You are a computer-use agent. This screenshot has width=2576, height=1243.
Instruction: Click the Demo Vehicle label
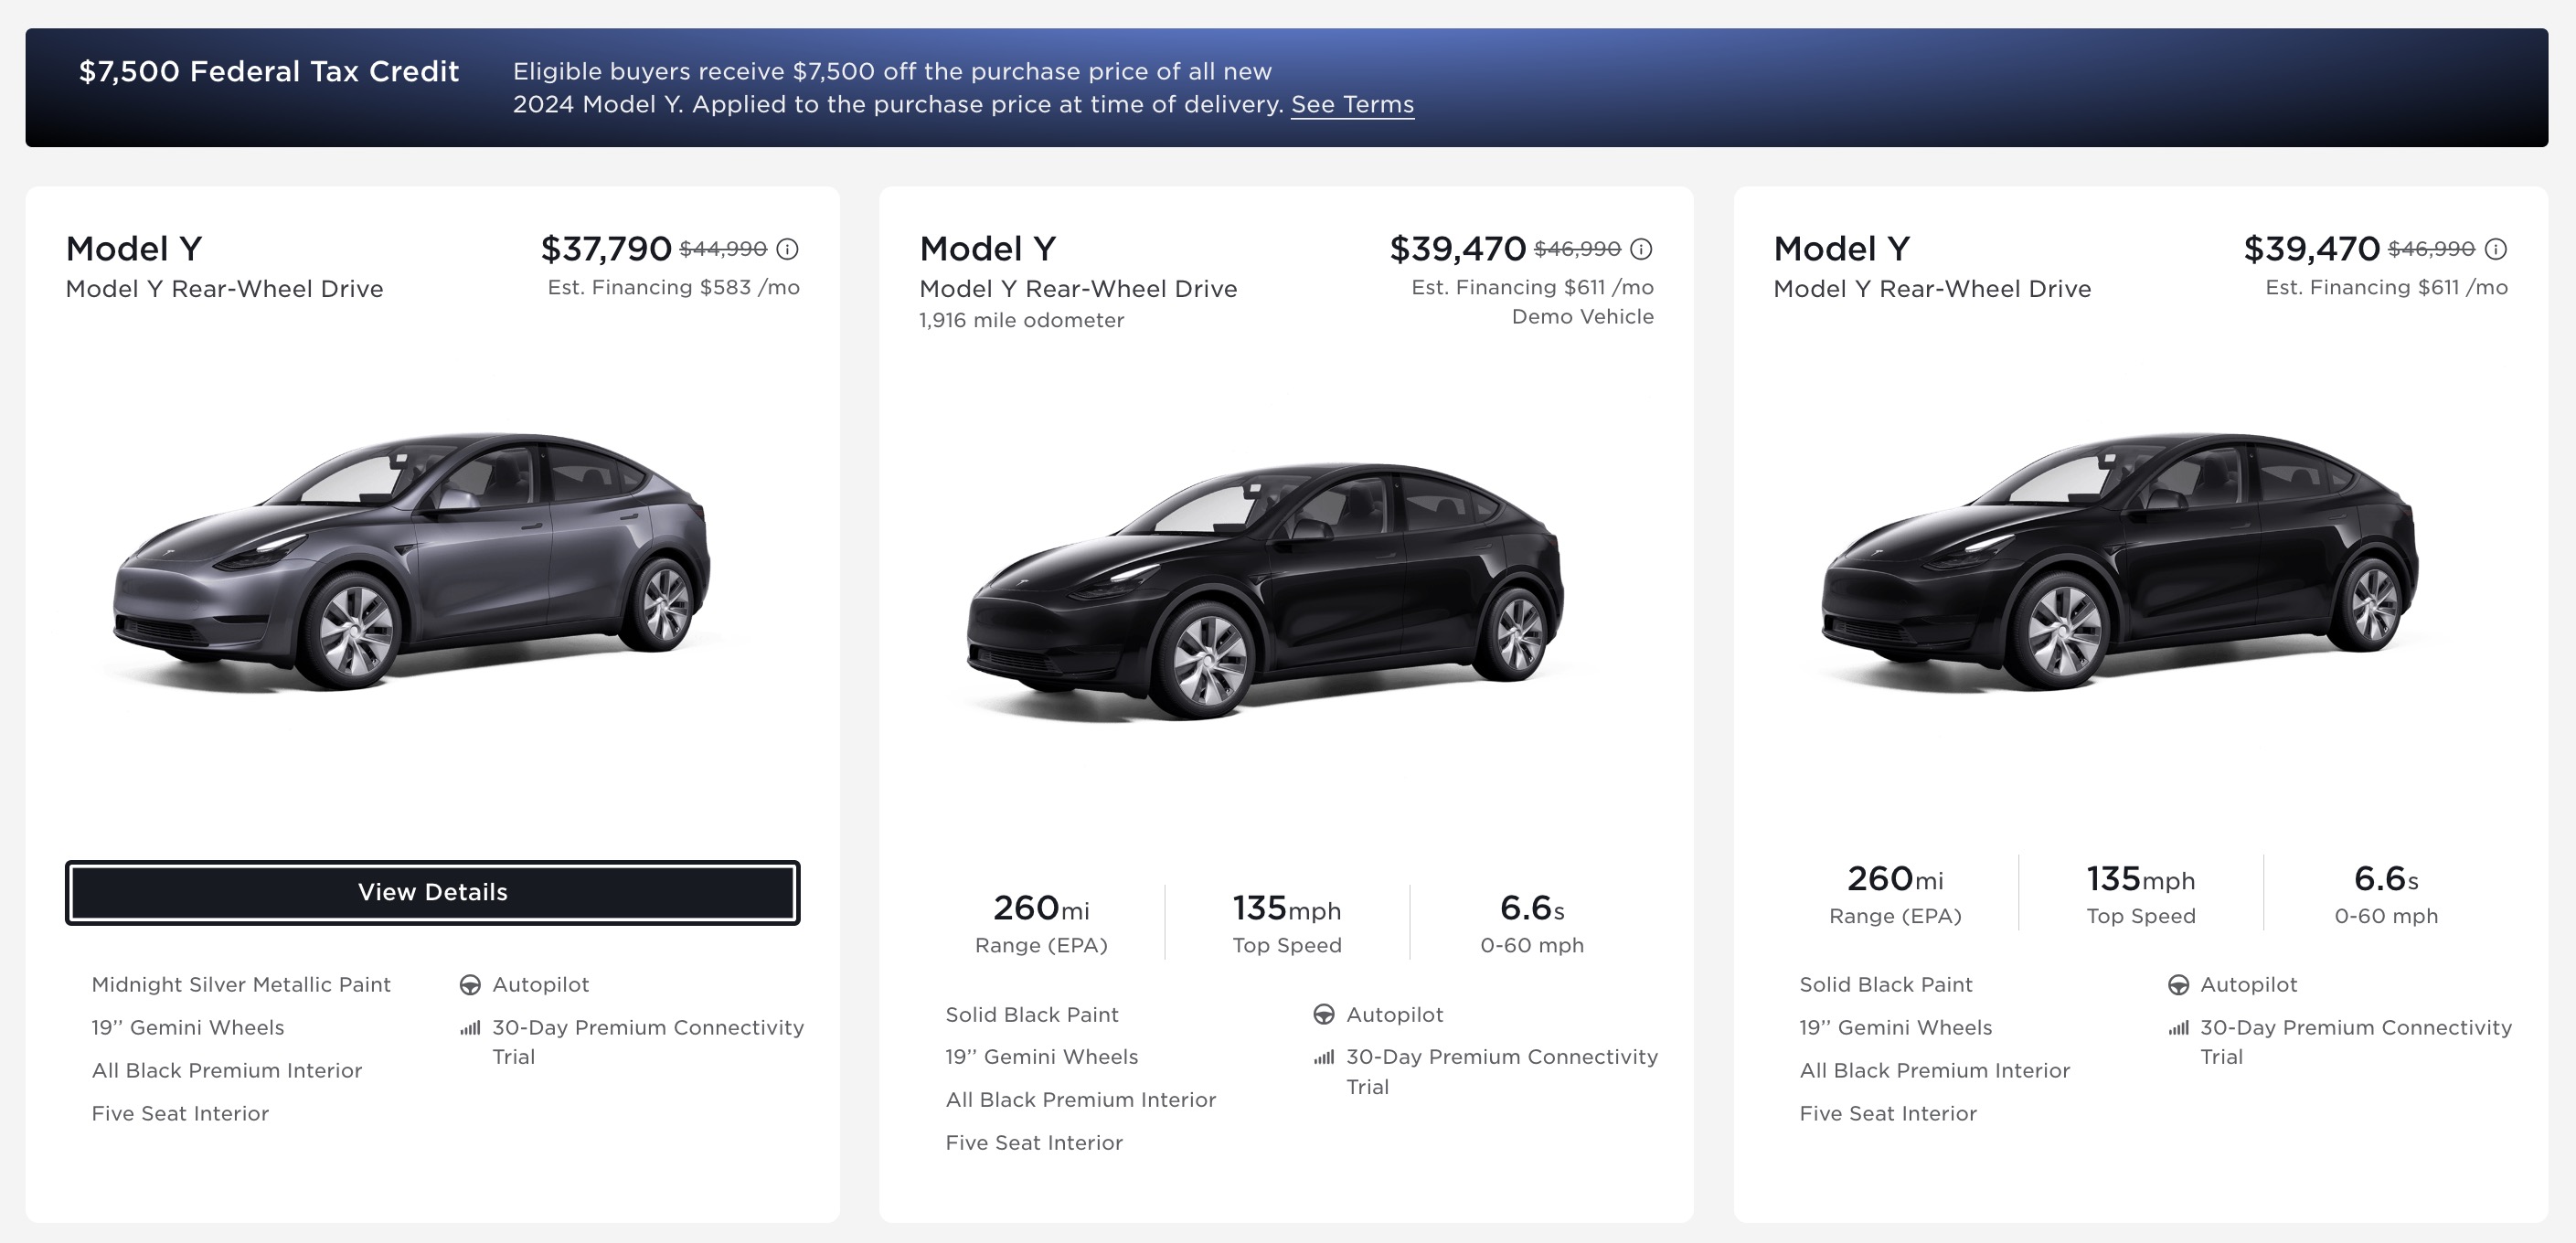[x=1581, y=316]
